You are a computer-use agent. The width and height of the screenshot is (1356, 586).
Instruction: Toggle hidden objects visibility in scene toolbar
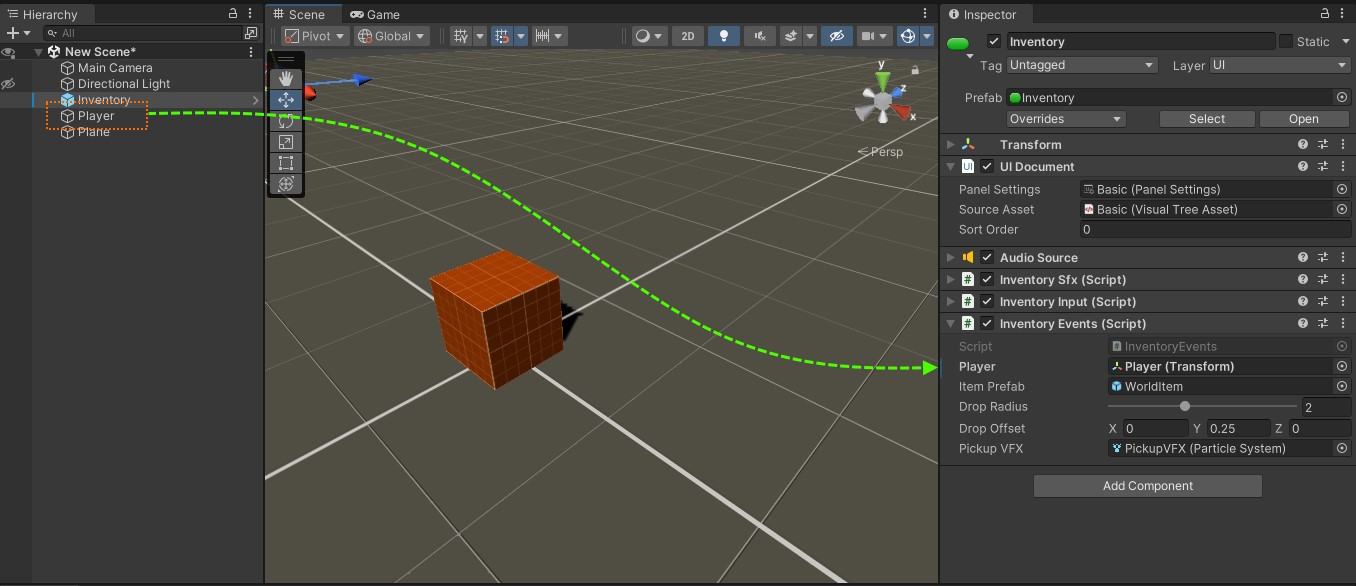pyautogui.click(x=836, y=36)
